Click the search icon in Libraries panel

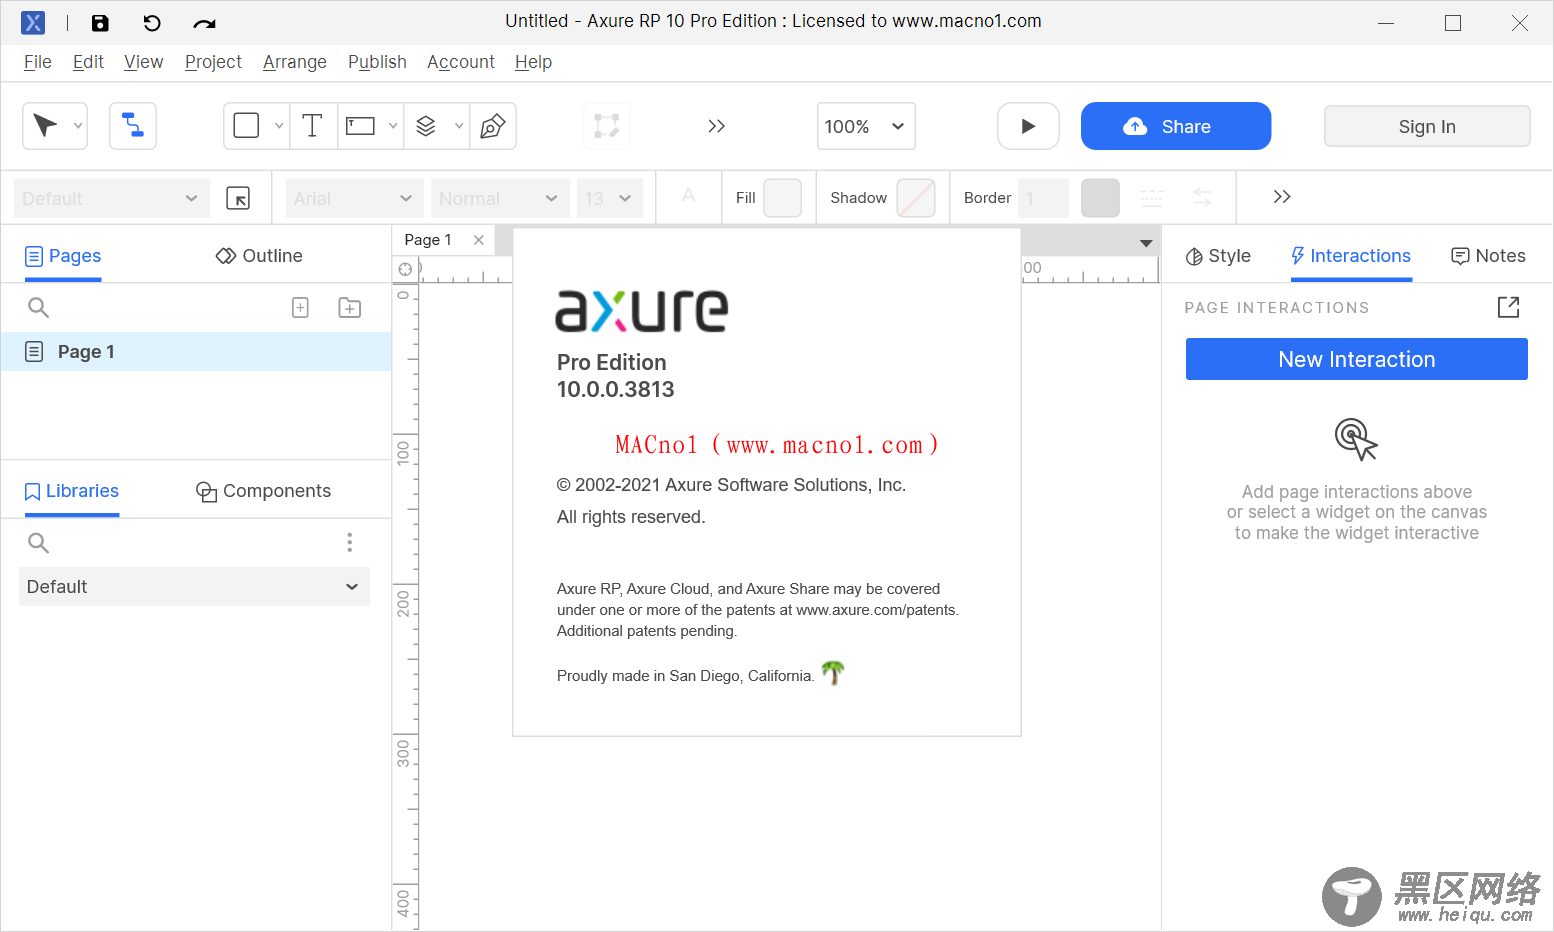38,542
